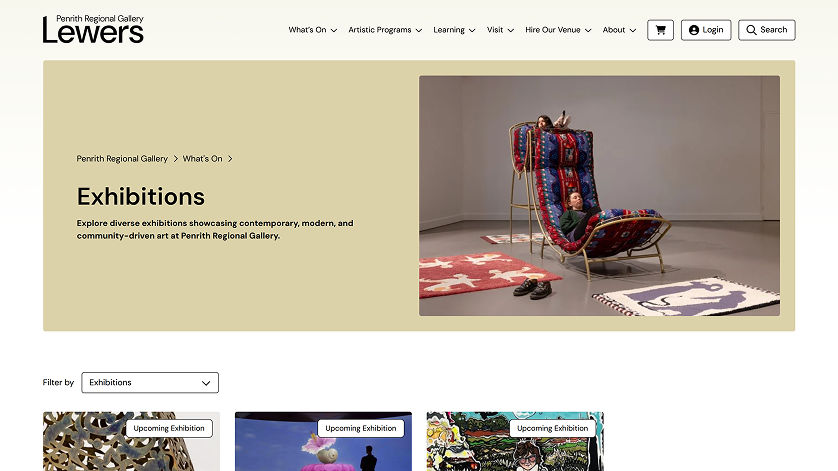Open the second exhibition card with silhouette figure
Viewport: 838px width, 471px height.
[323, 441]
